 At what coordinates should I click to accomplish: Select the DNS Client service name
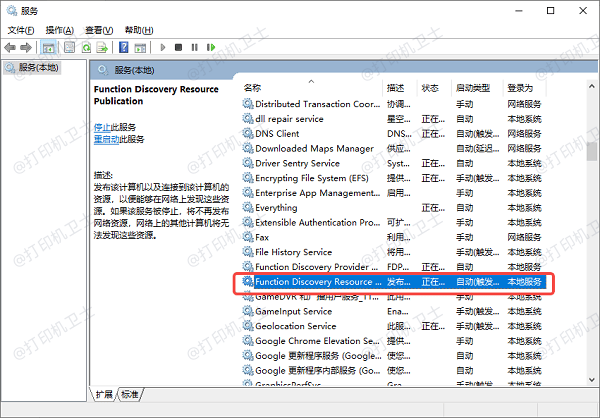tap(277, 134)
